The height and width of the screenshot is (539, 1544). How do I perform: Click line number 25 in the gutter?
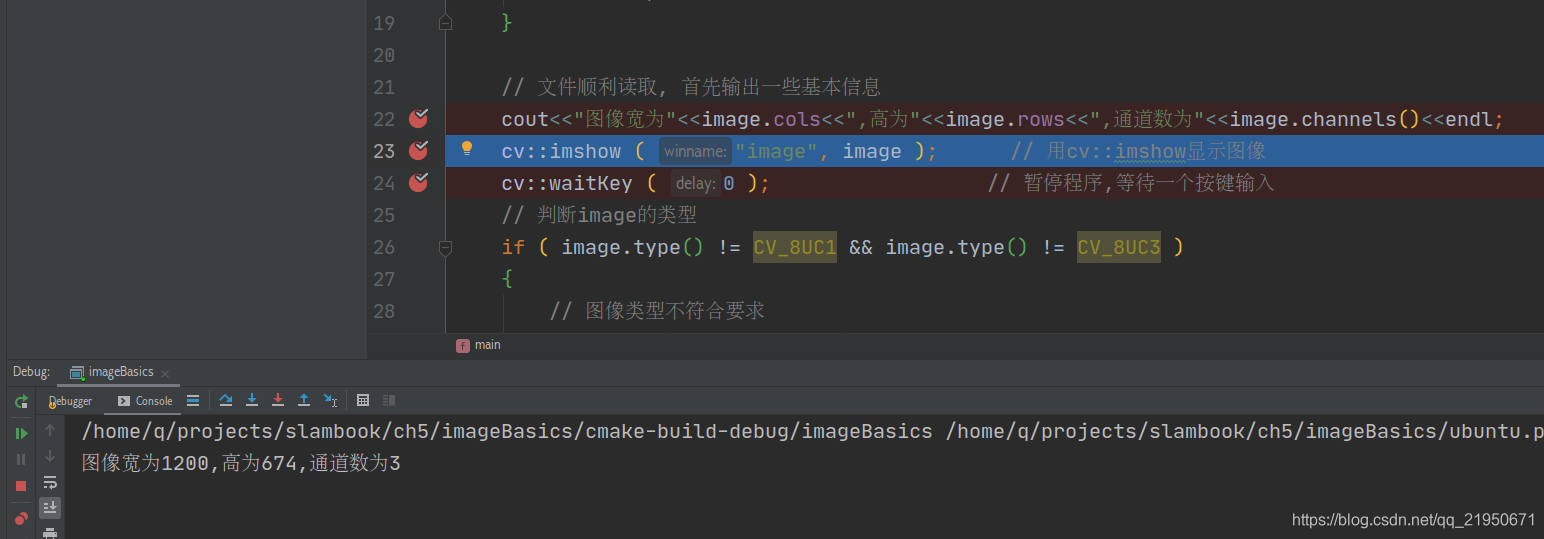tap(384, 215)
